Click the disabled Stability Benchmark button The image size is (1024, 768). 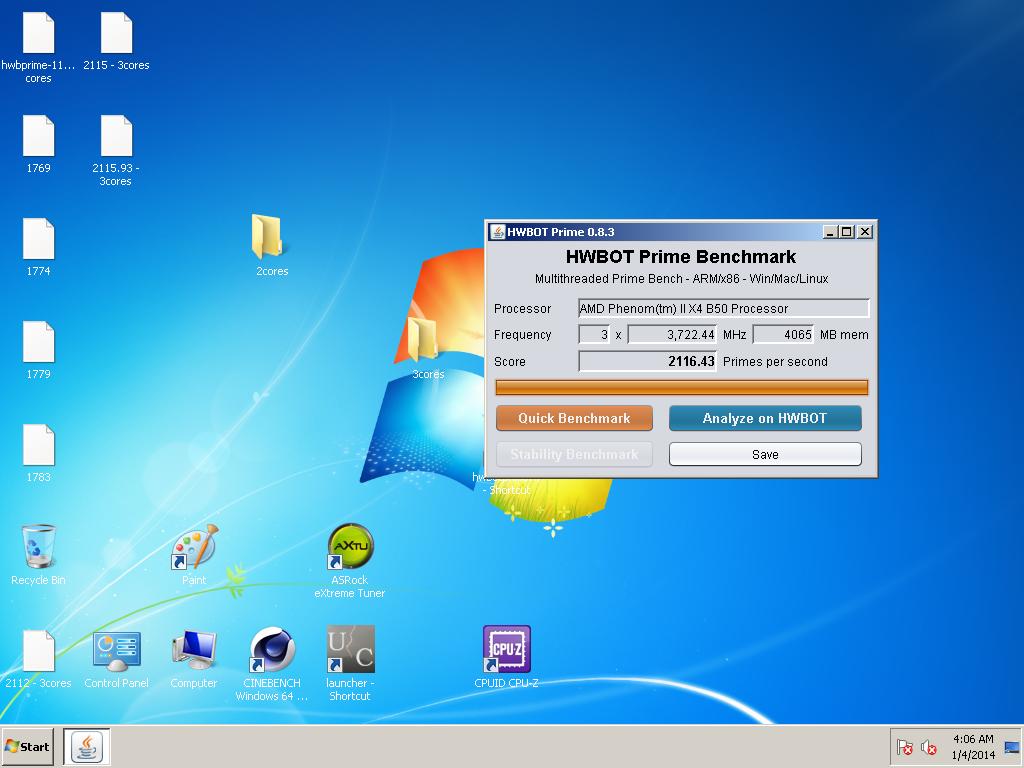[574, 455]
